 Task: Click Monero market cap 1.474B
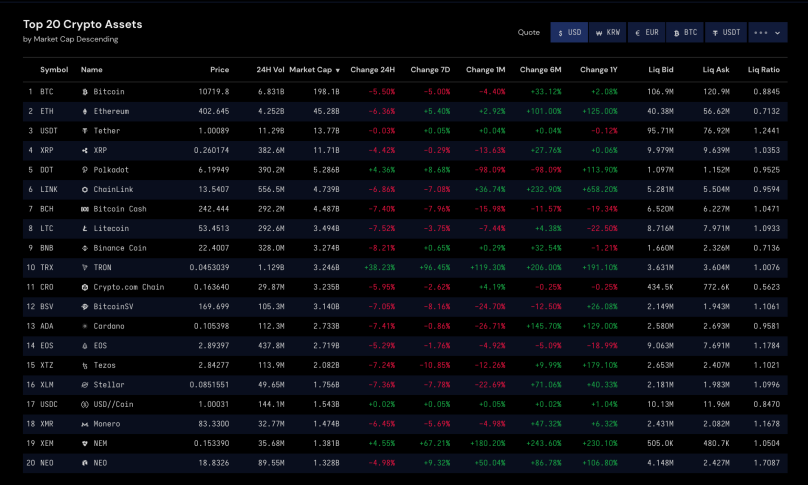(x=326, y=424)
